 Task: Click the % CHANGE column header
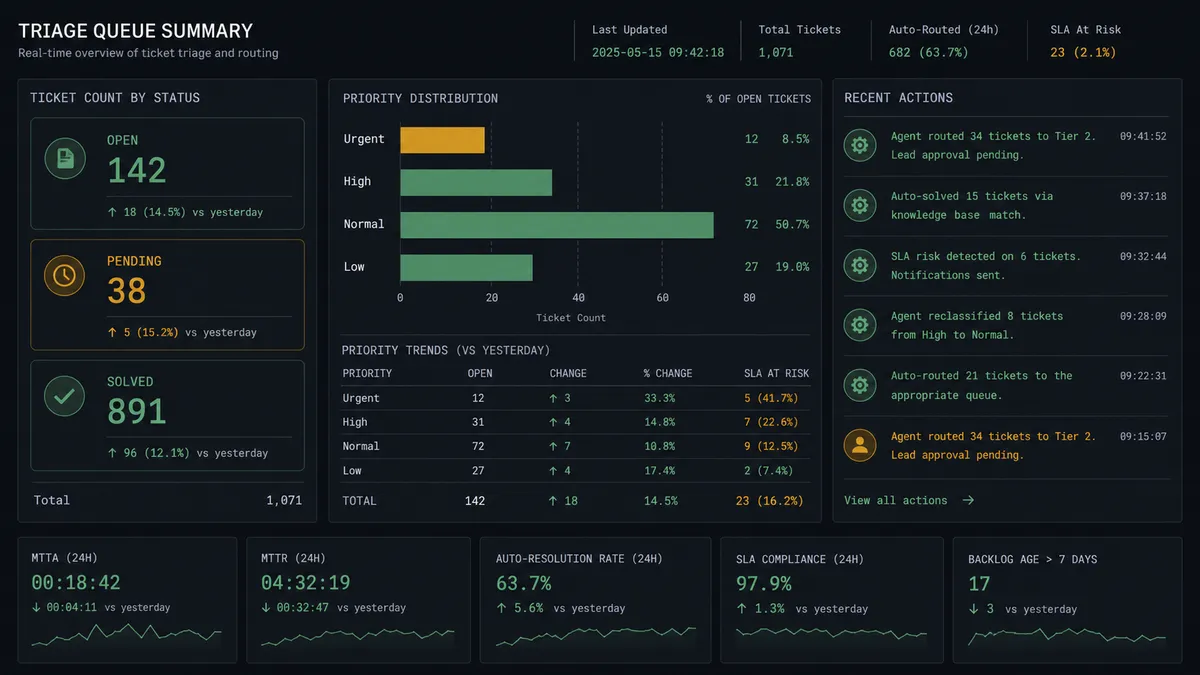pyautogui.click(x=668, y=373)
